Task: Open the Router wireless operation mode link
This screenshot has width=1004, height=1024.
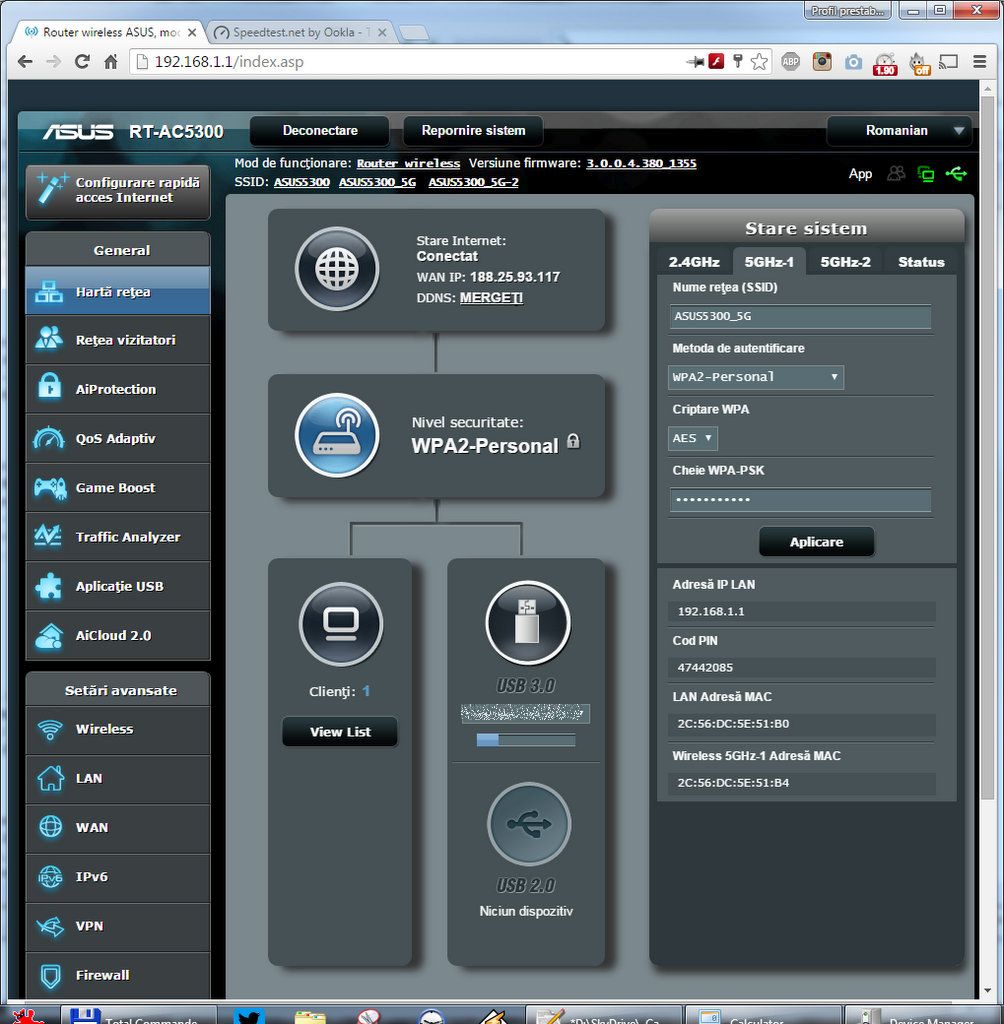Action: [x=408, y=163]
